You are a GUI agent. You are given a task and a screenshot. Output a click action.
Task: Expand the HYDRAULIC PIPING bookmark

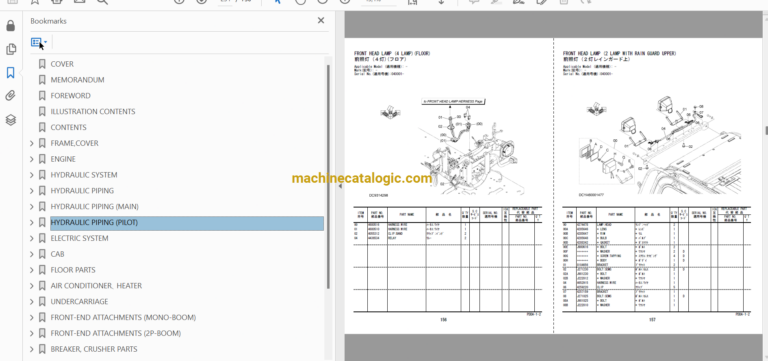coord(32,191)
